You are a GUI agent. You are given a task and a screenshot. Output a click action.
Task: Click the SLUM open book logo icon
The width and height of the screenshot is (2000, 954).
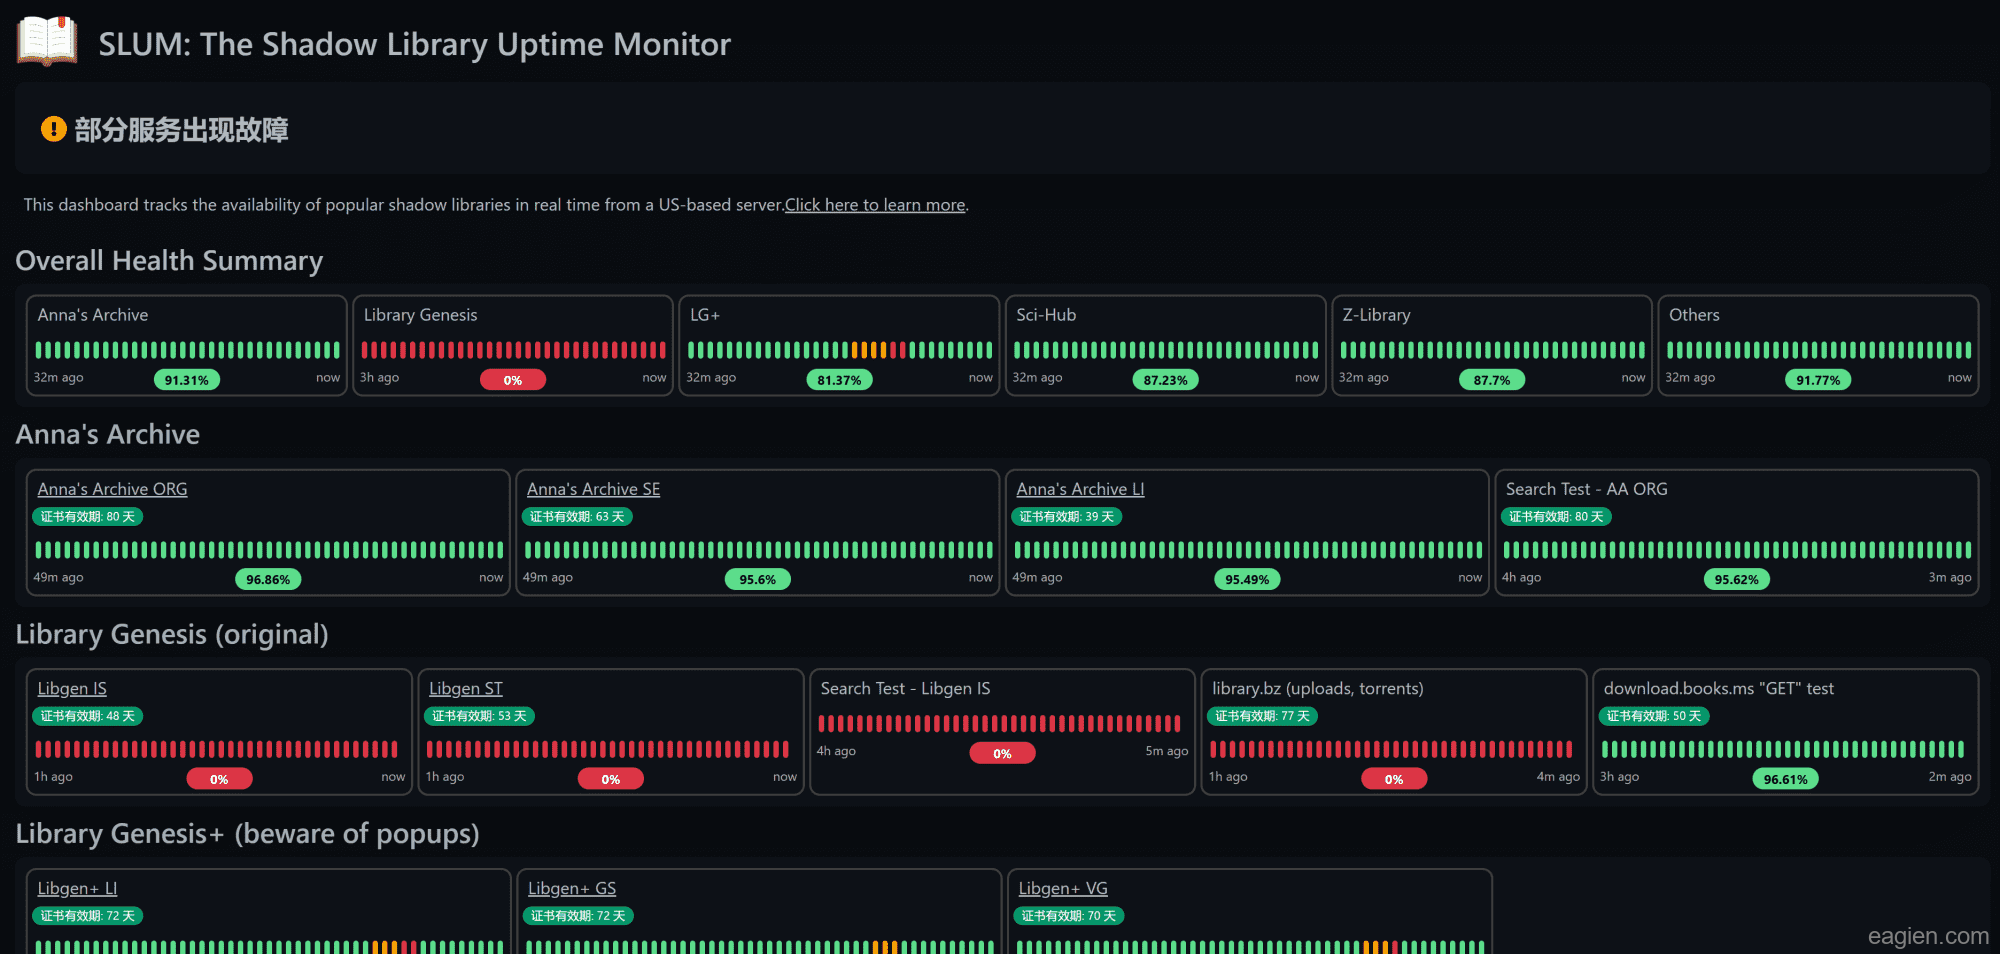coord(47,42)
